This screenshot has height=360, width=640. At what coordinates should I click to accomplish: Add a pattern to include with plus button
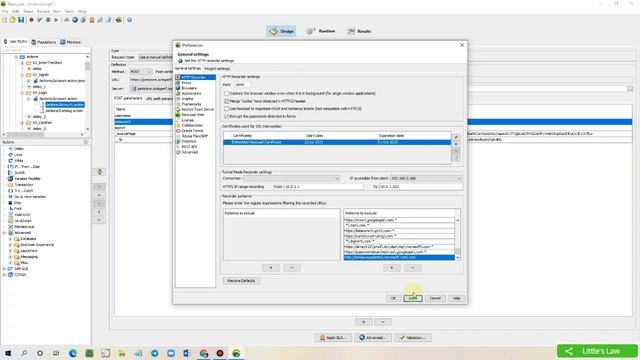click(x=271, y=268)
